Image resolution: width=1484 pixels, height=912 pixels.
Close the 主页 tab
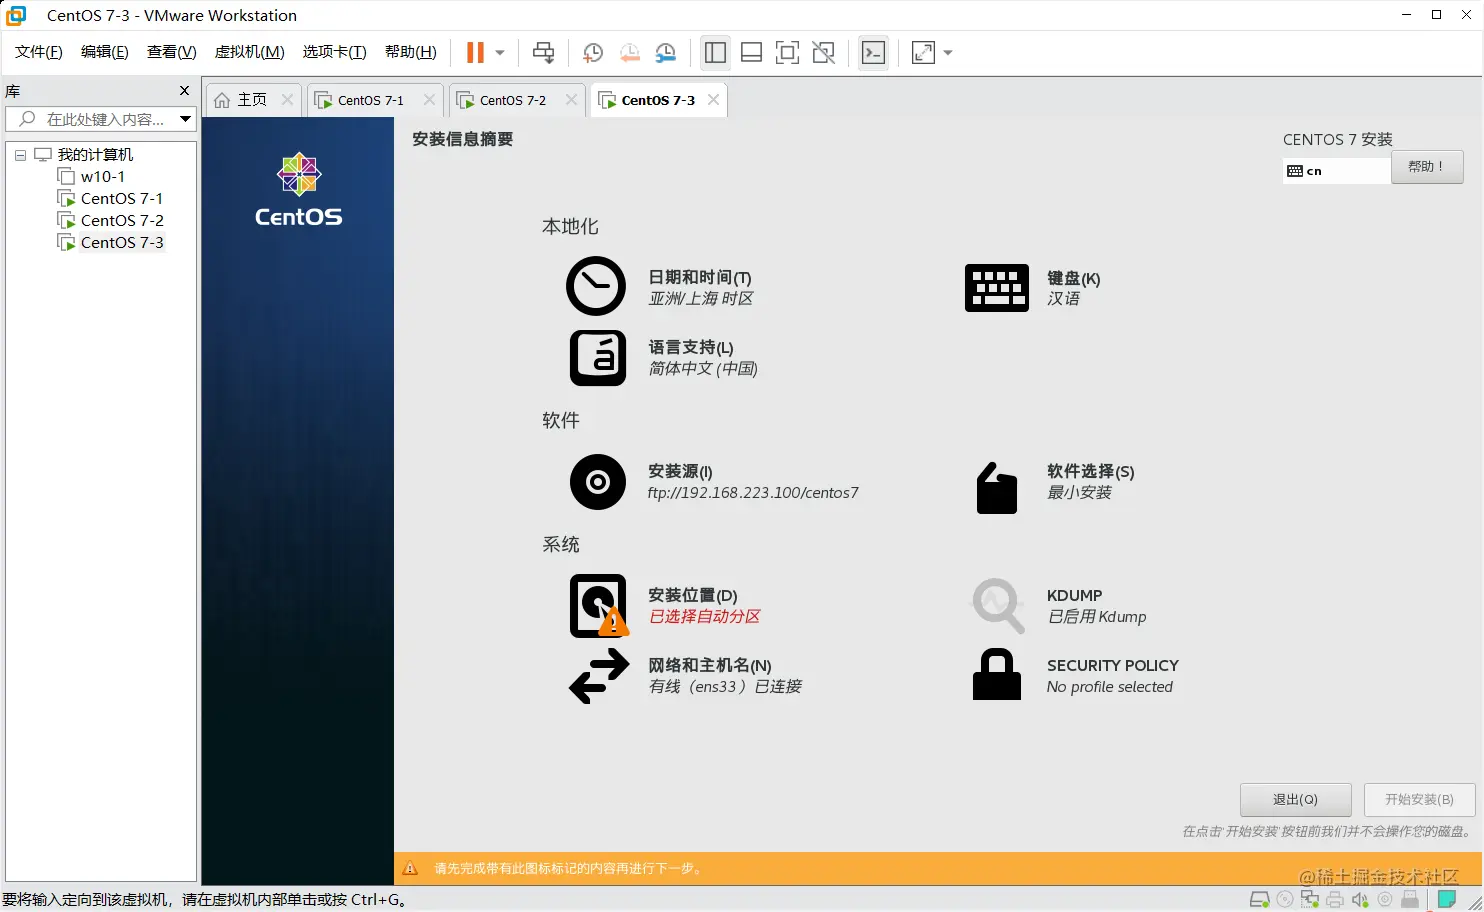[x=287, y=100]
